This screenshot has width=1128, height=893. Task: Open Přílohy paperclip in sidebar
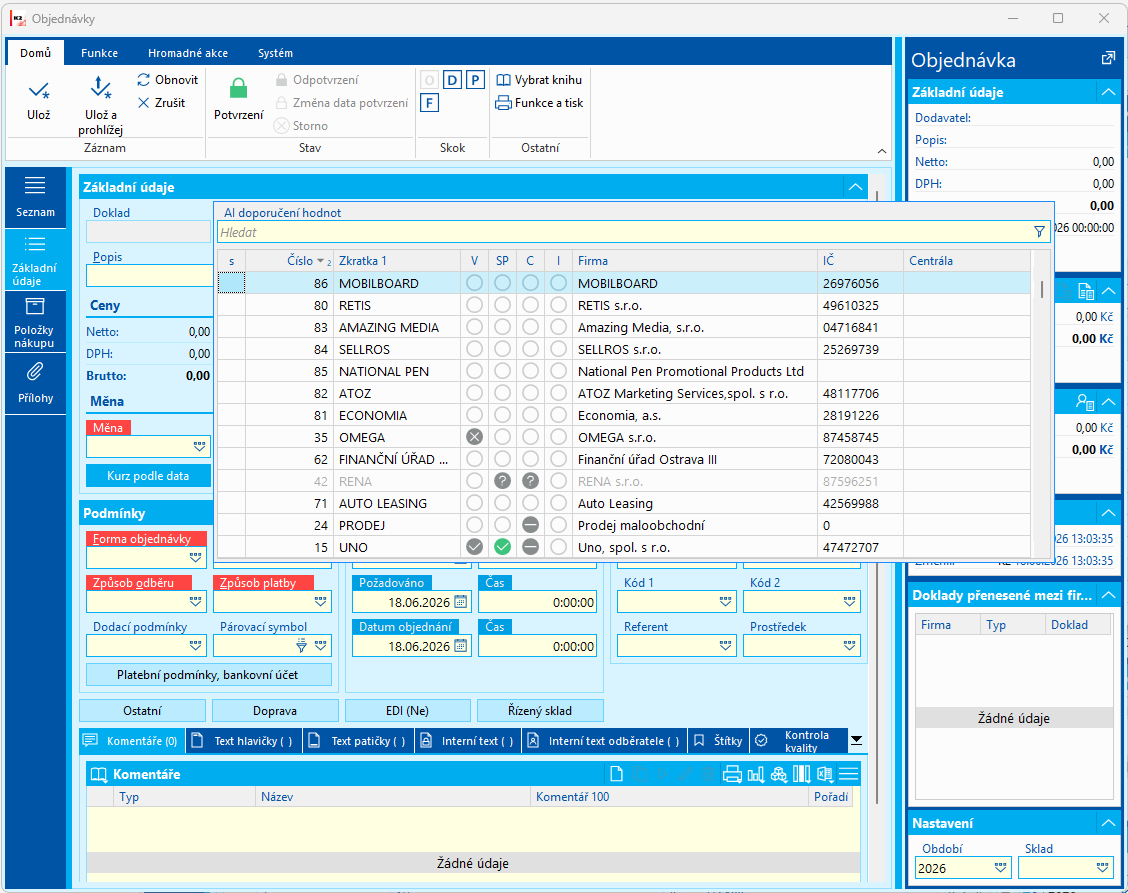[35, 372]
